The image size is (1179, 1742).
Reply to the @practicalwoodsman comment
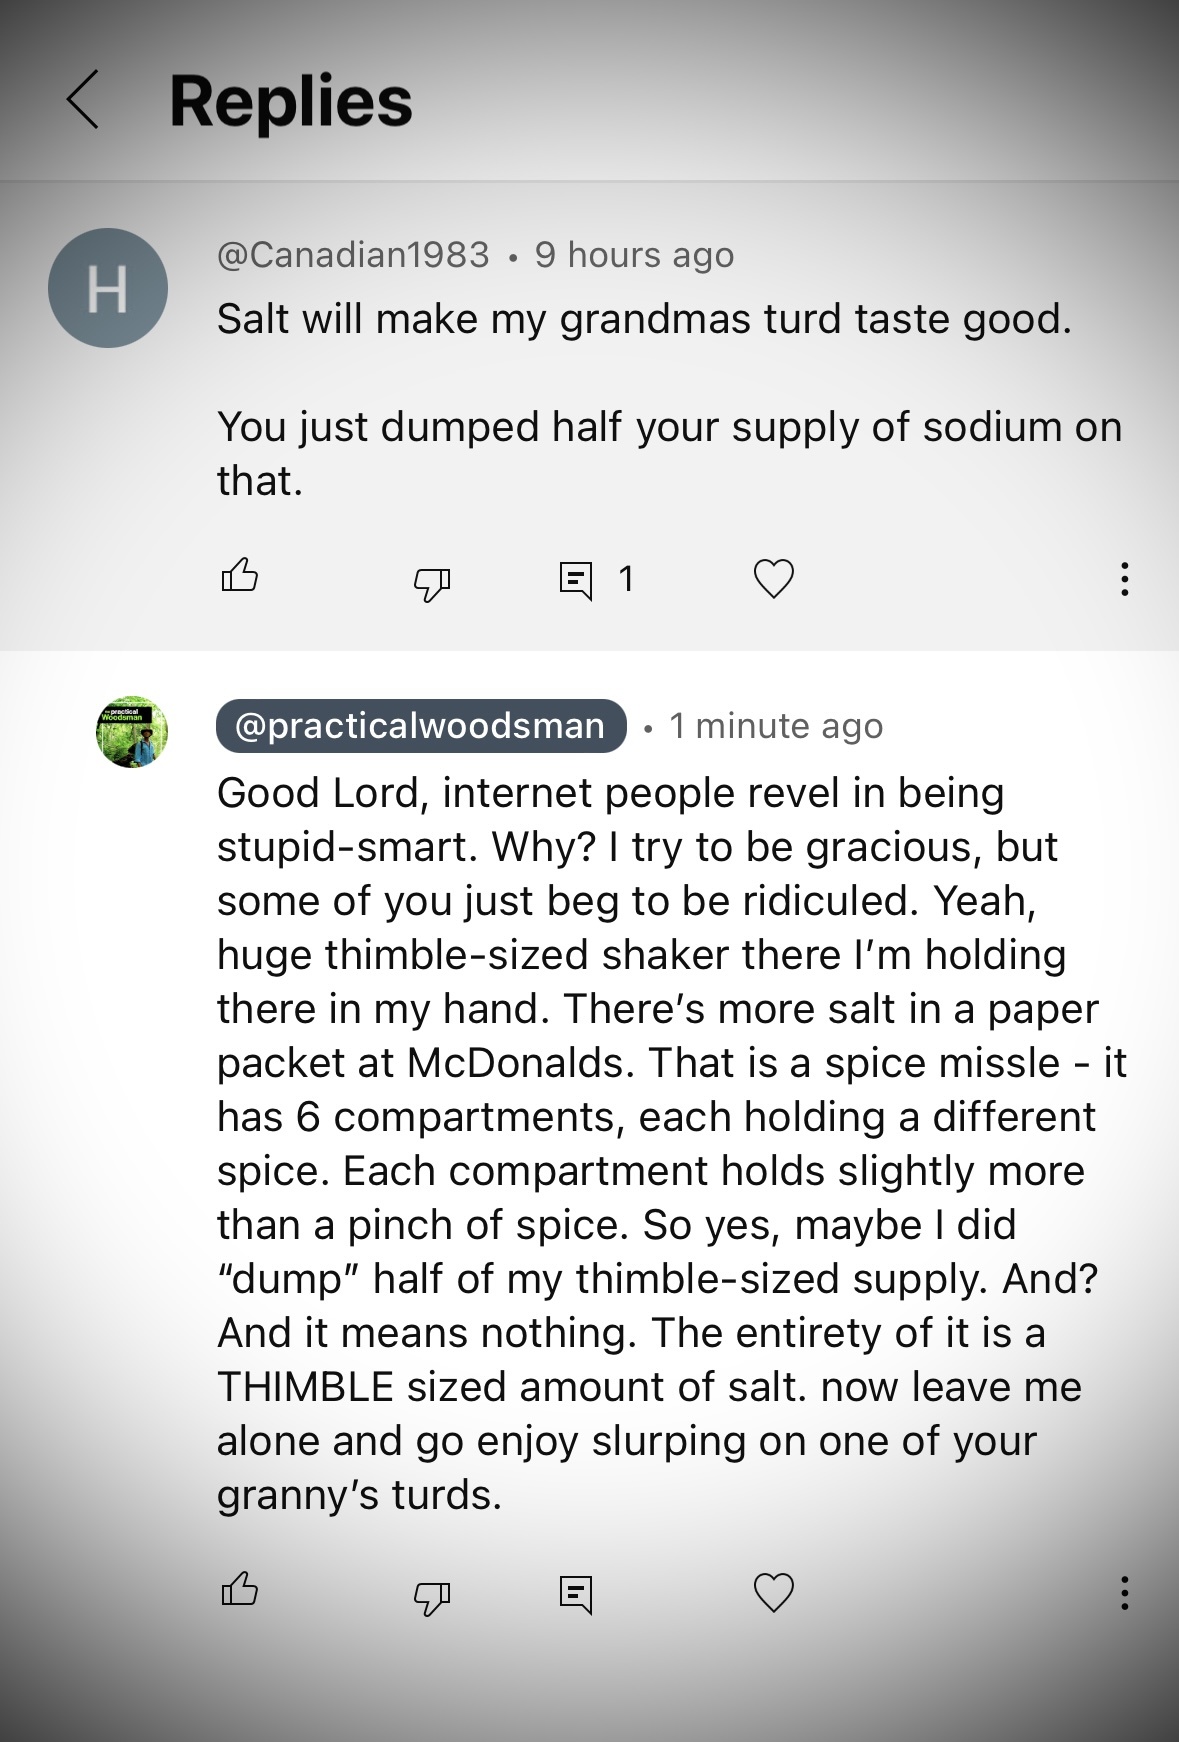575,1594
